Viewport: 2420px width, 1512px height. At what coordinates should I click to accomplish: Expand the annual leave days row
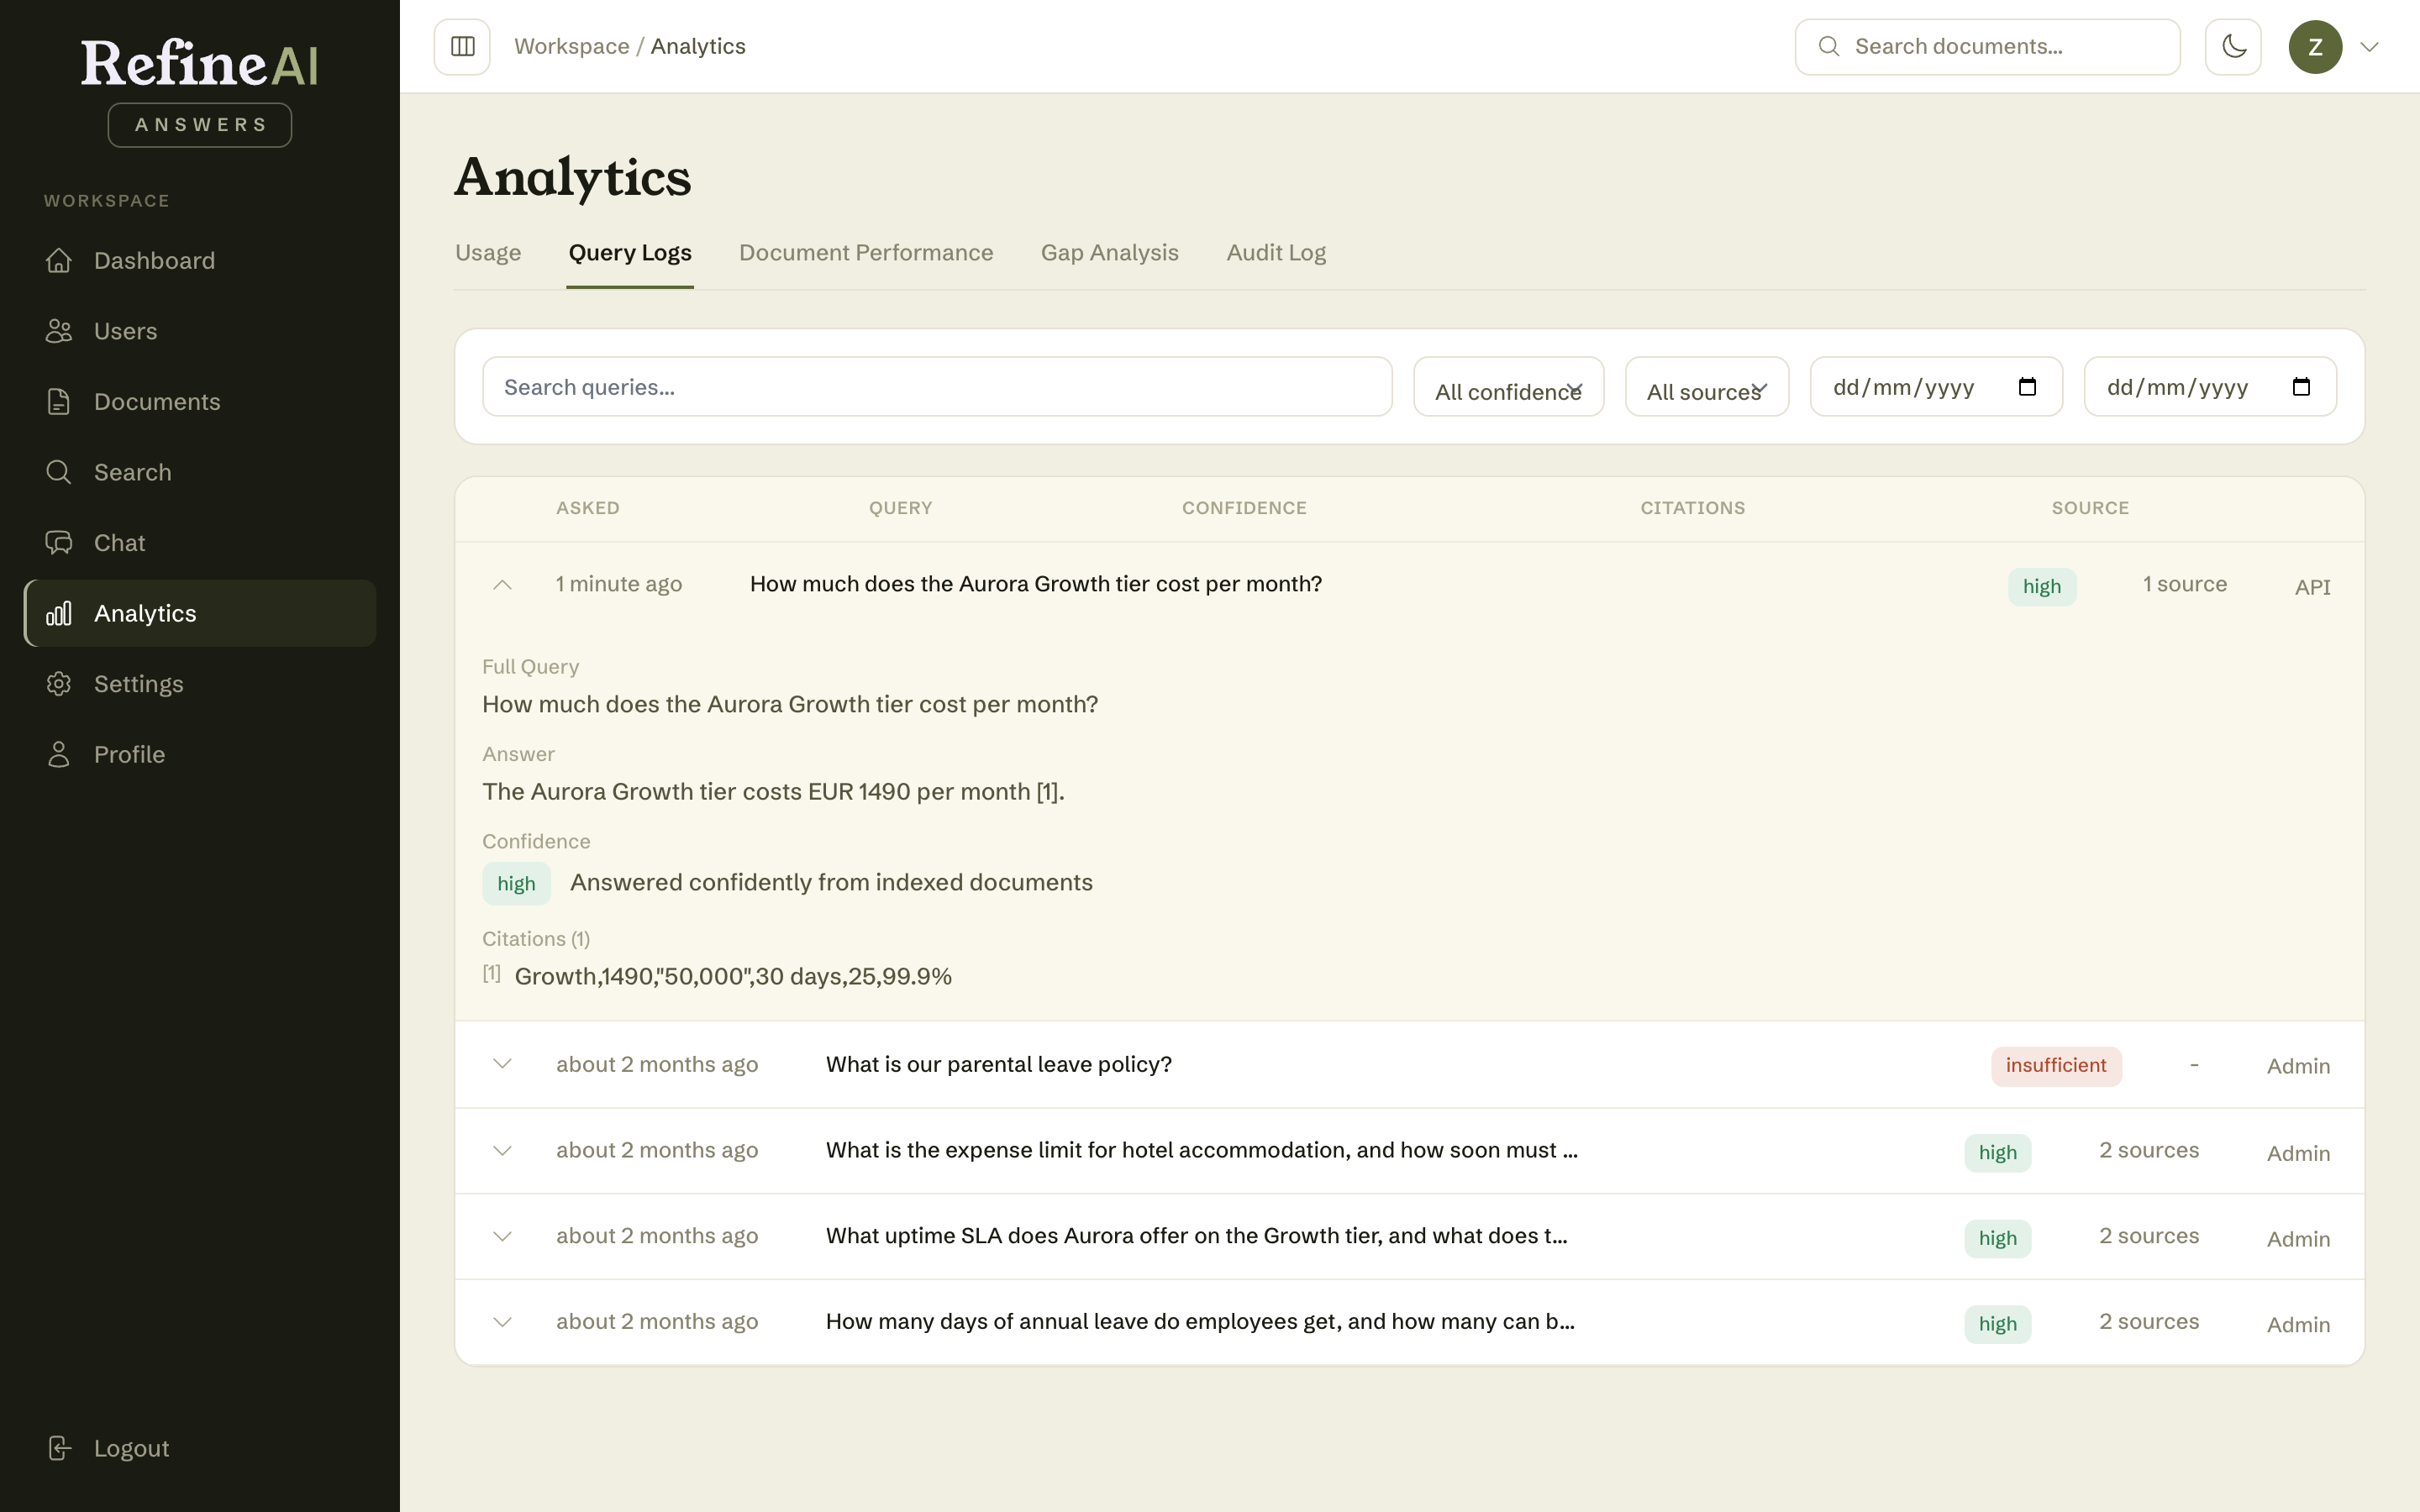[x=503, y=1322]
